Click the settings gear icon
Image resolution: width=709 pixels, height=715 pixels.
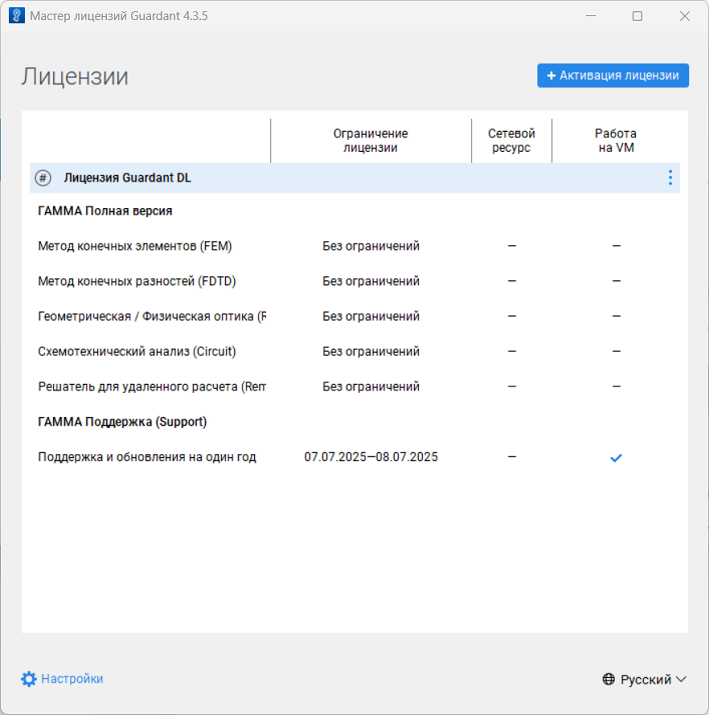(x=29, y=679)
